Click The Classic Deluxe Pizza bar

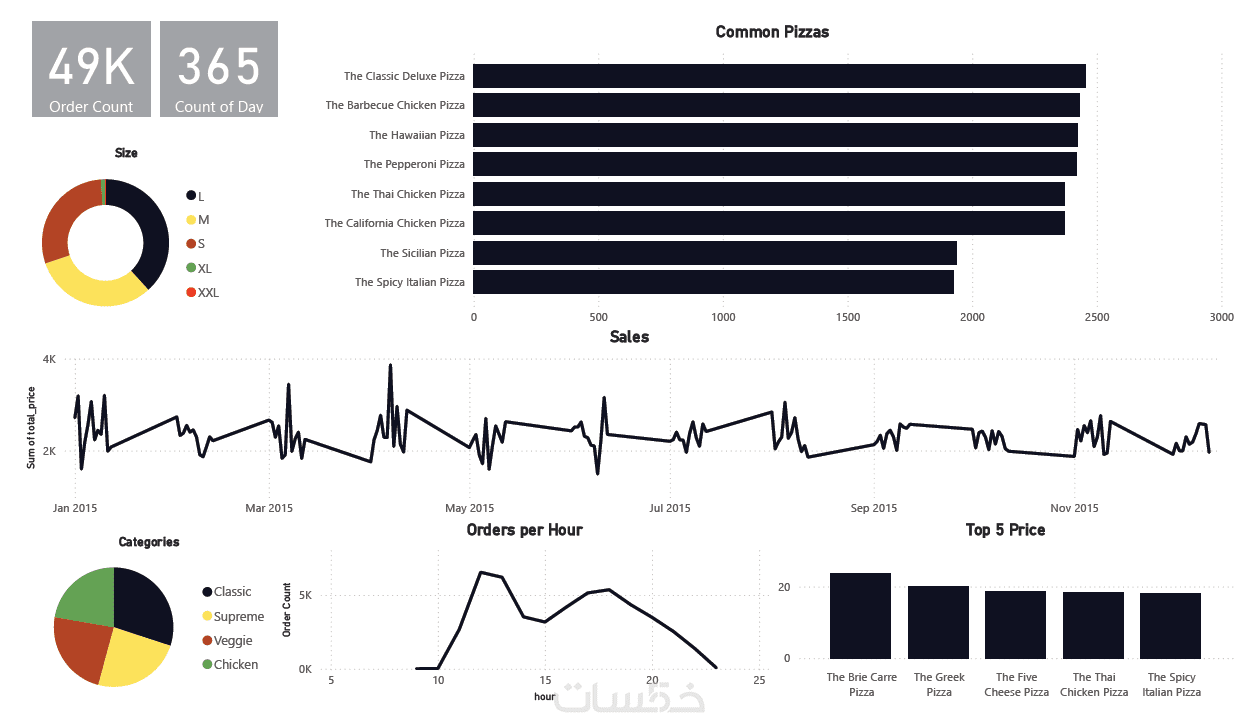click(x=778, y=76)
